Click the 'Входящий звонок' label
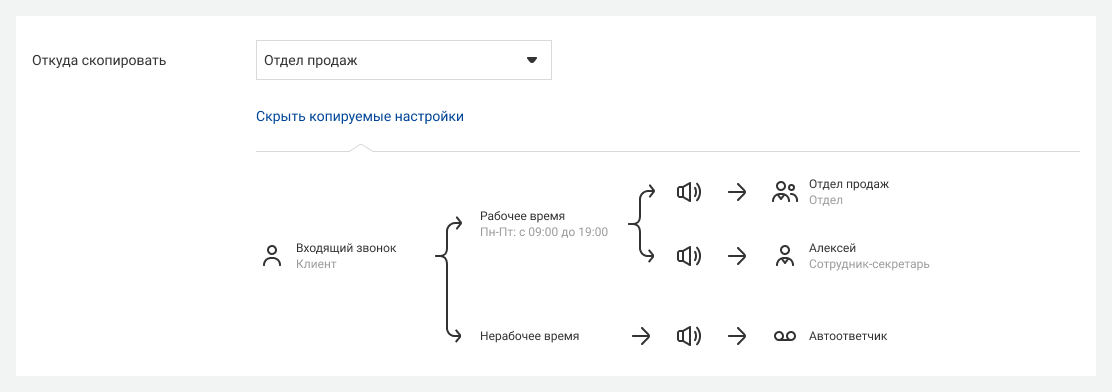The height and width of the screenshot is (392, 1112). (x=346, y=248)
